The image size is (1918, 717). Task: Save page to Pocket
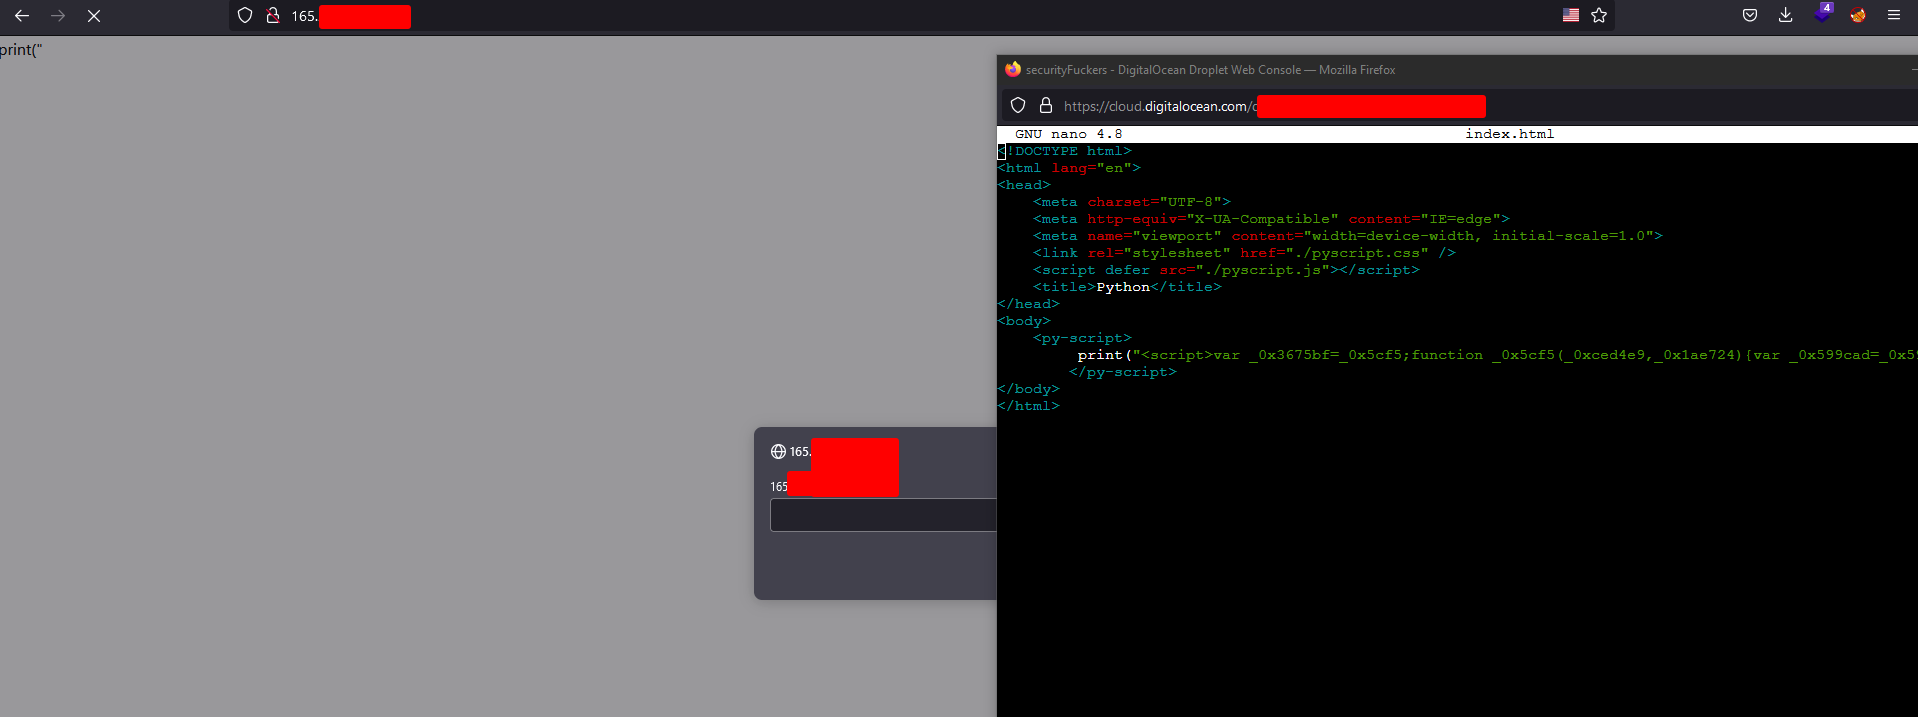[1750, 16]
